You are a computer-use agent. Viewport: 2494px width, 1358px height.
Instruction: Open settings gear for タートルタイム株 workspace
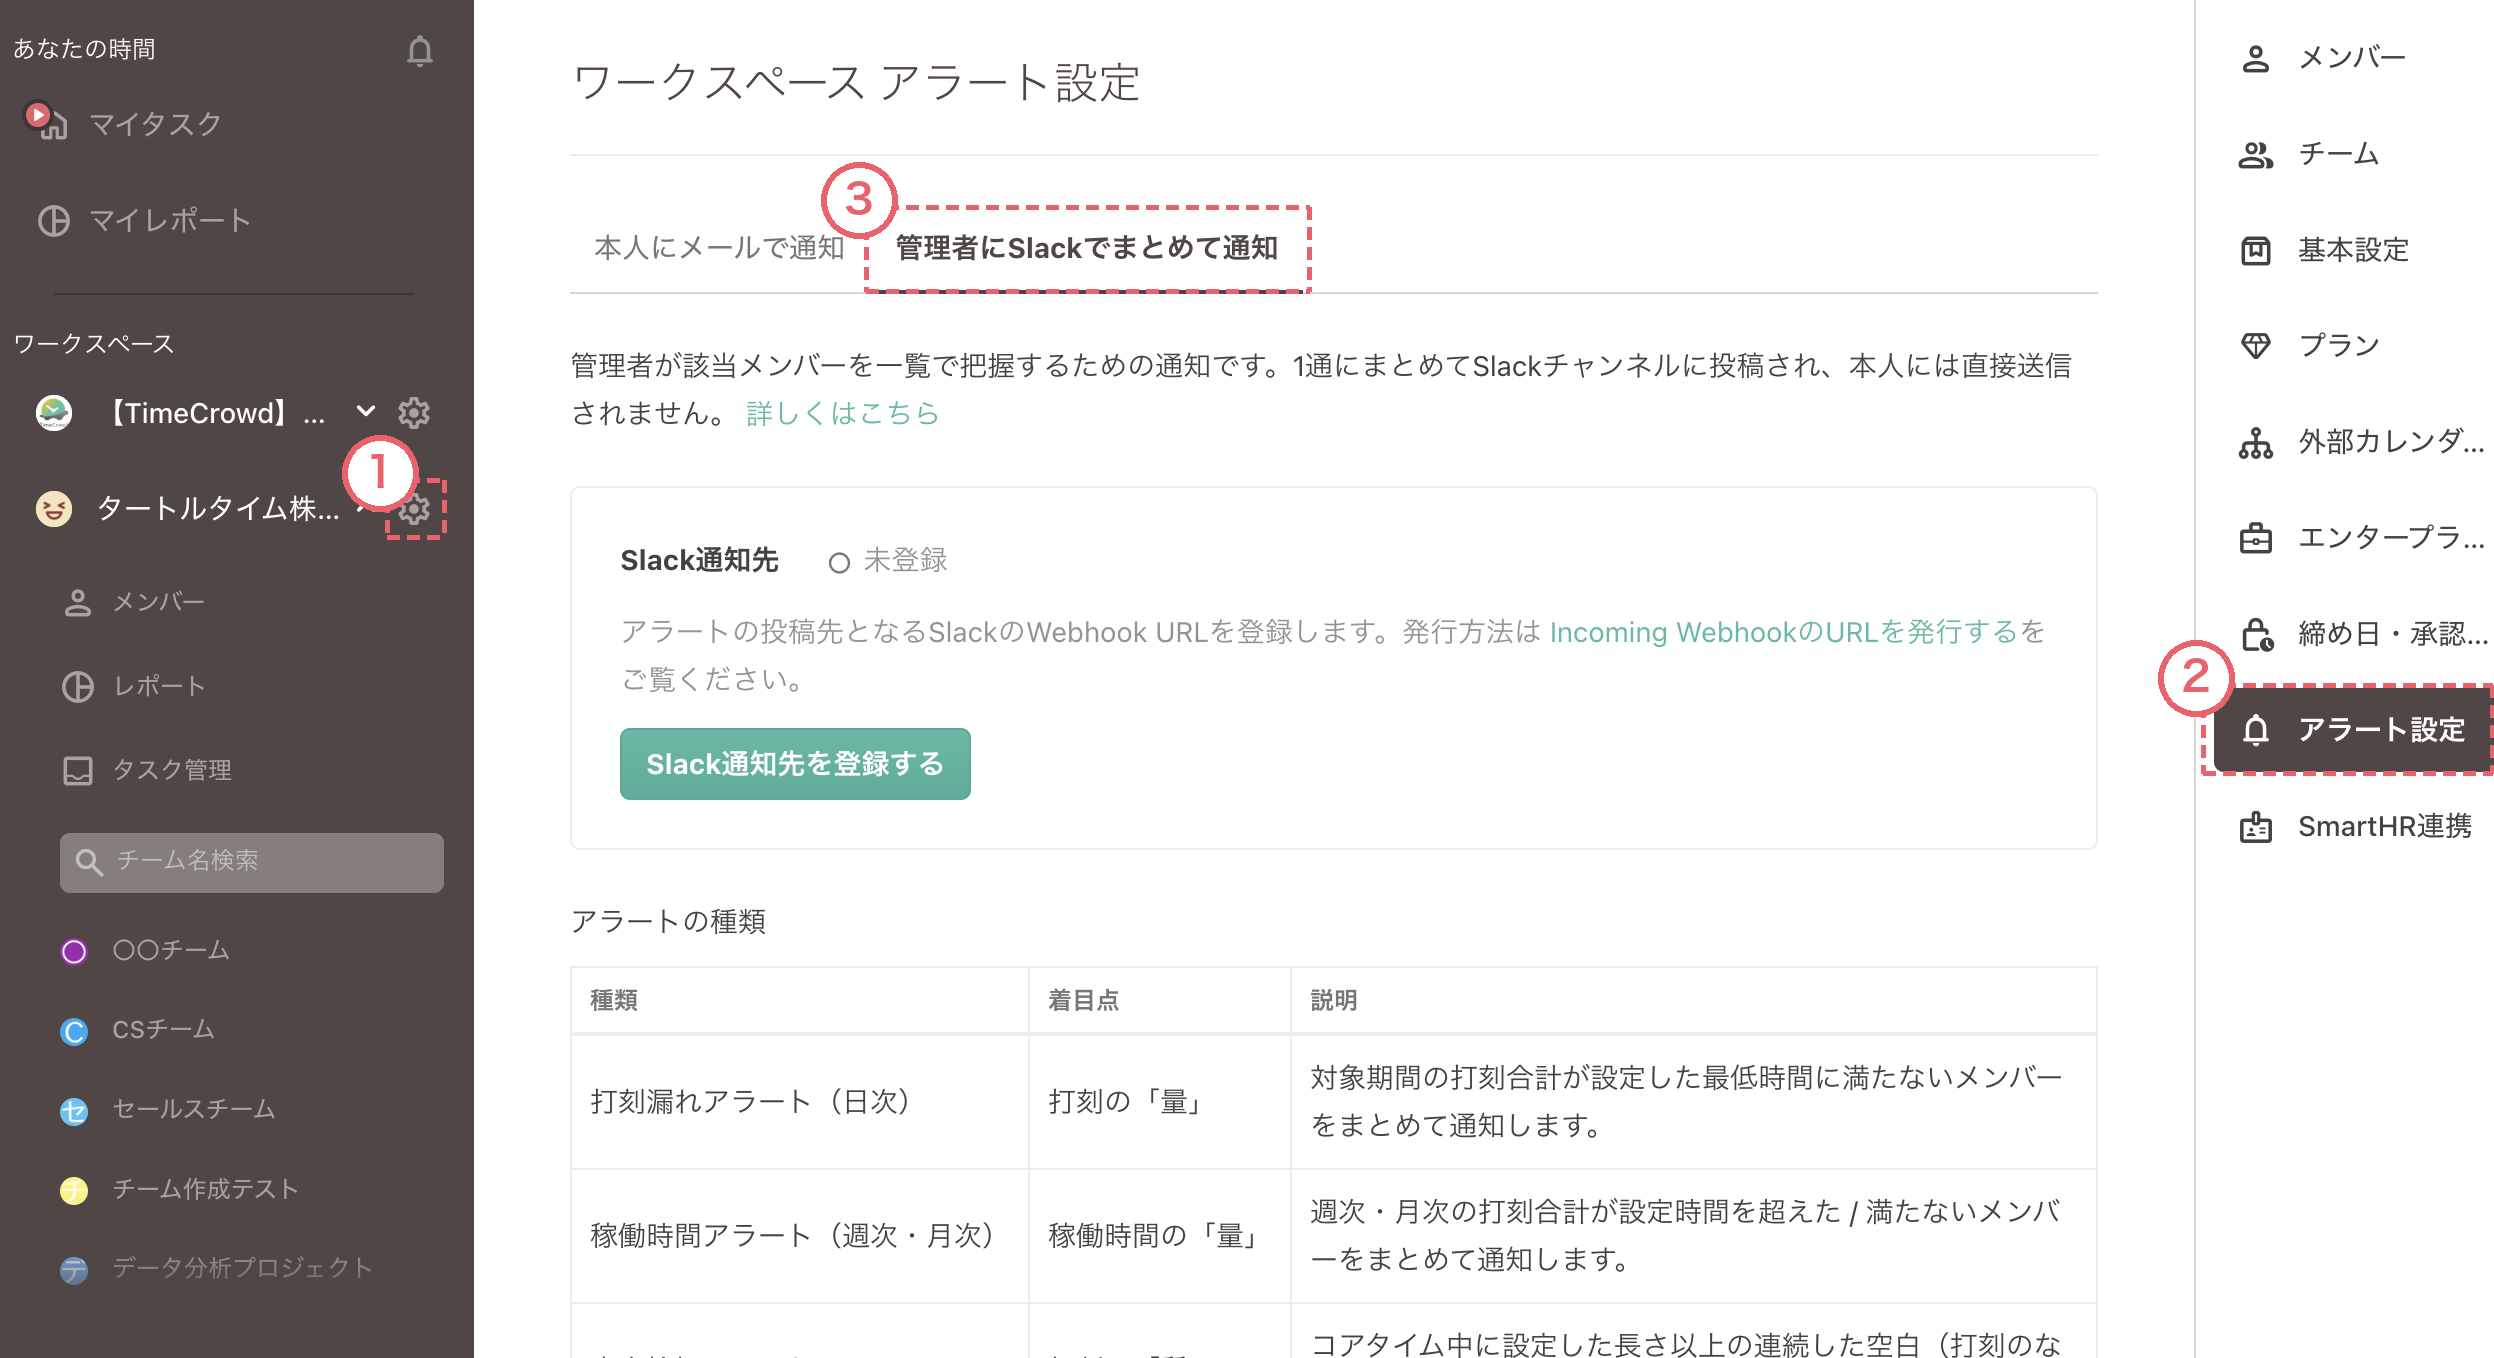(415, 509)
